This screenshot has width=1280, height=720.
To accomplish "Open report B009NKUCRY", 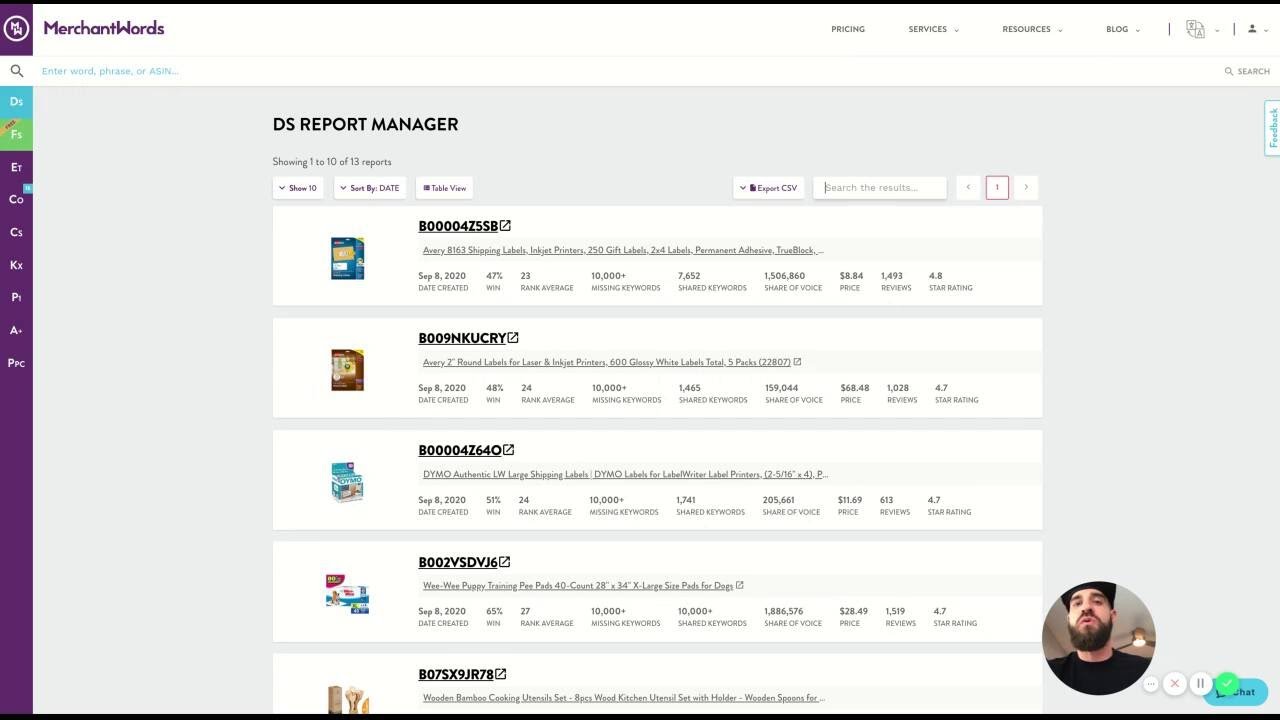I will [462, 338].
